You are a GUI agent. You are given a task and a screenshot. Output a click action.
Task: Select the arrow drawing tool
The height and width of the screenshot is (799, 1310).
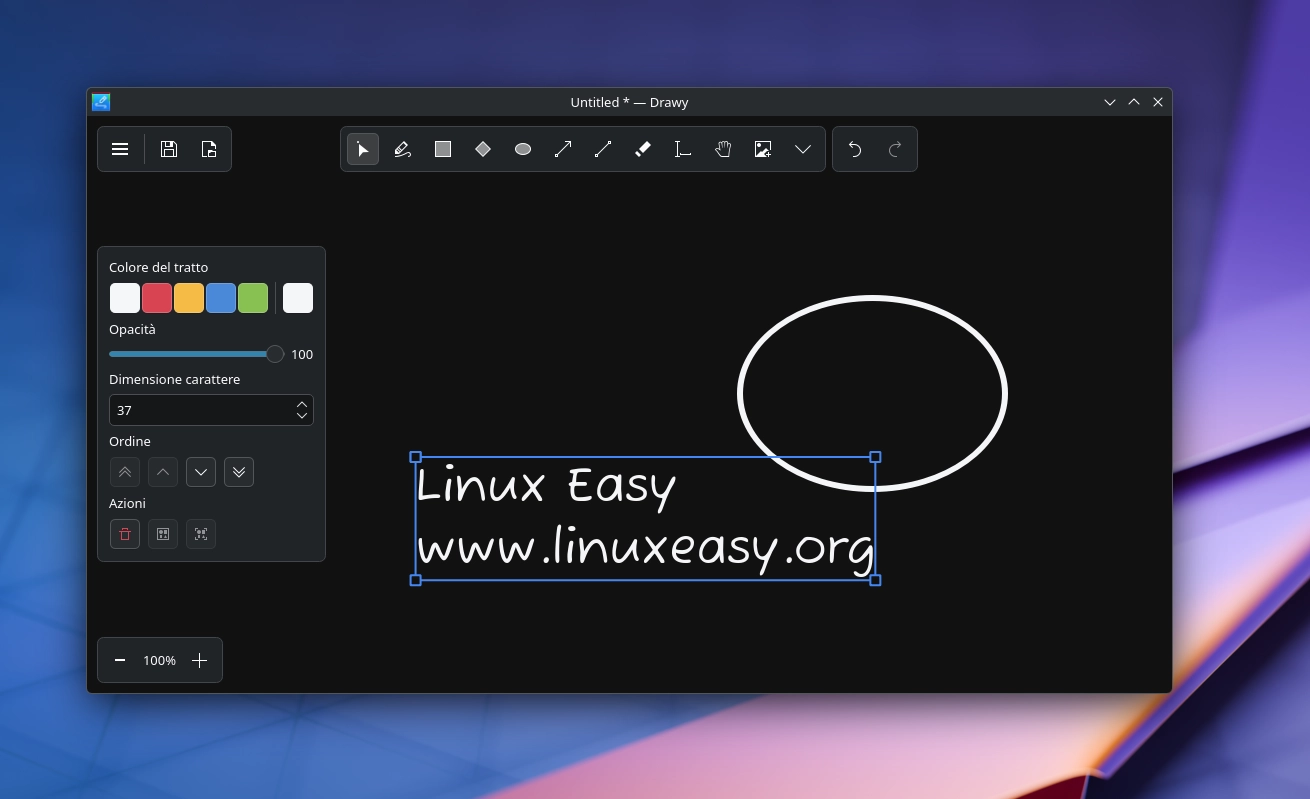(563, 149)
